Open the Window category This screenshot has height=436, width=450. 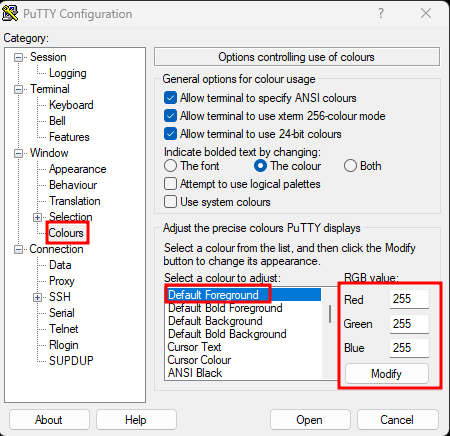tap(49, 153)
